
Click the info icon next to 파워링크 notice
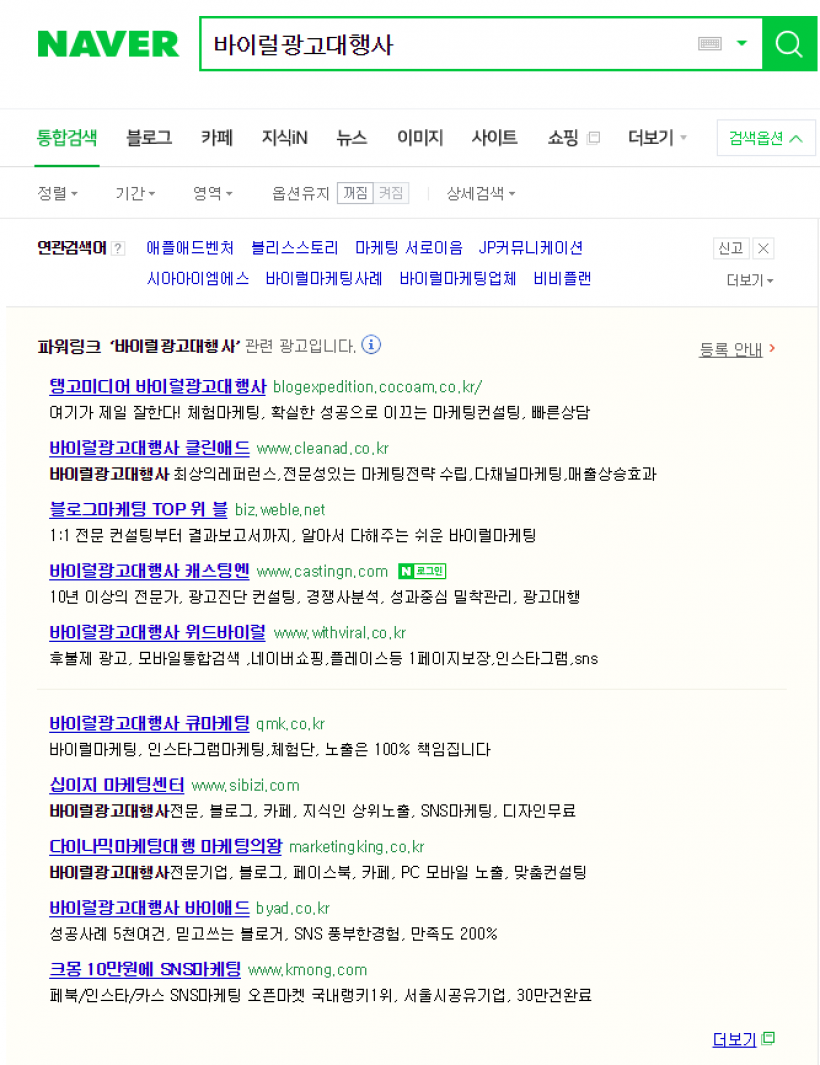coord(371,345)
